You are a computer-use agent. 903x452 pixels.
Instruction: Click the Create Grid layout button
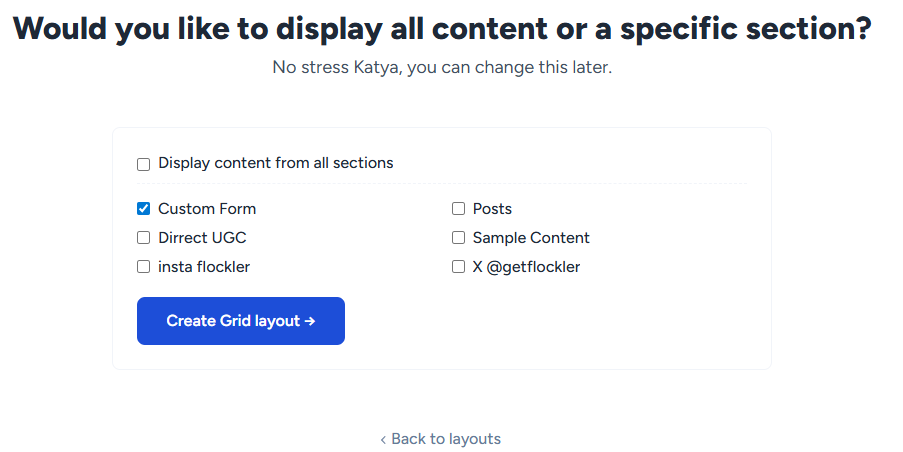click(240, 321)
